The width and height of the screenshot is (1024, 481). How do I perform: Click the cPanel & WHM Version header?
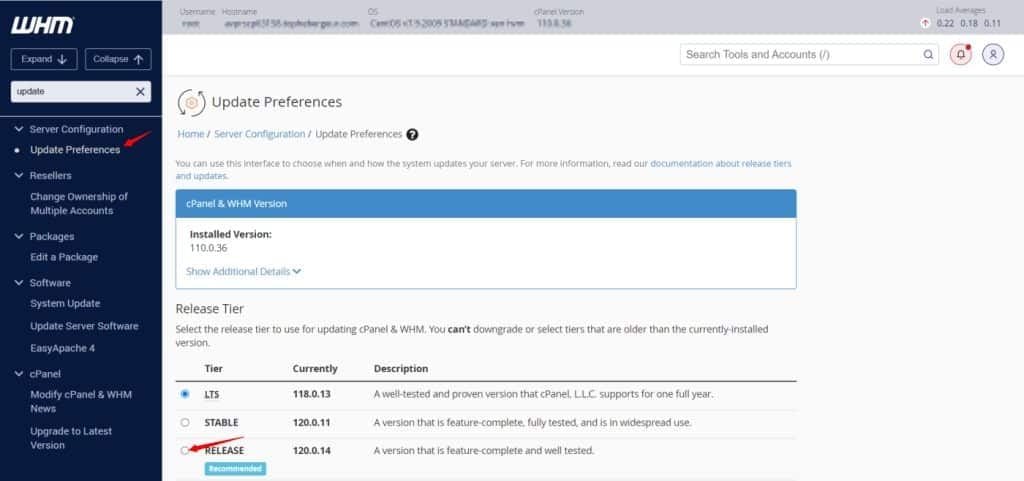(486, 204)
